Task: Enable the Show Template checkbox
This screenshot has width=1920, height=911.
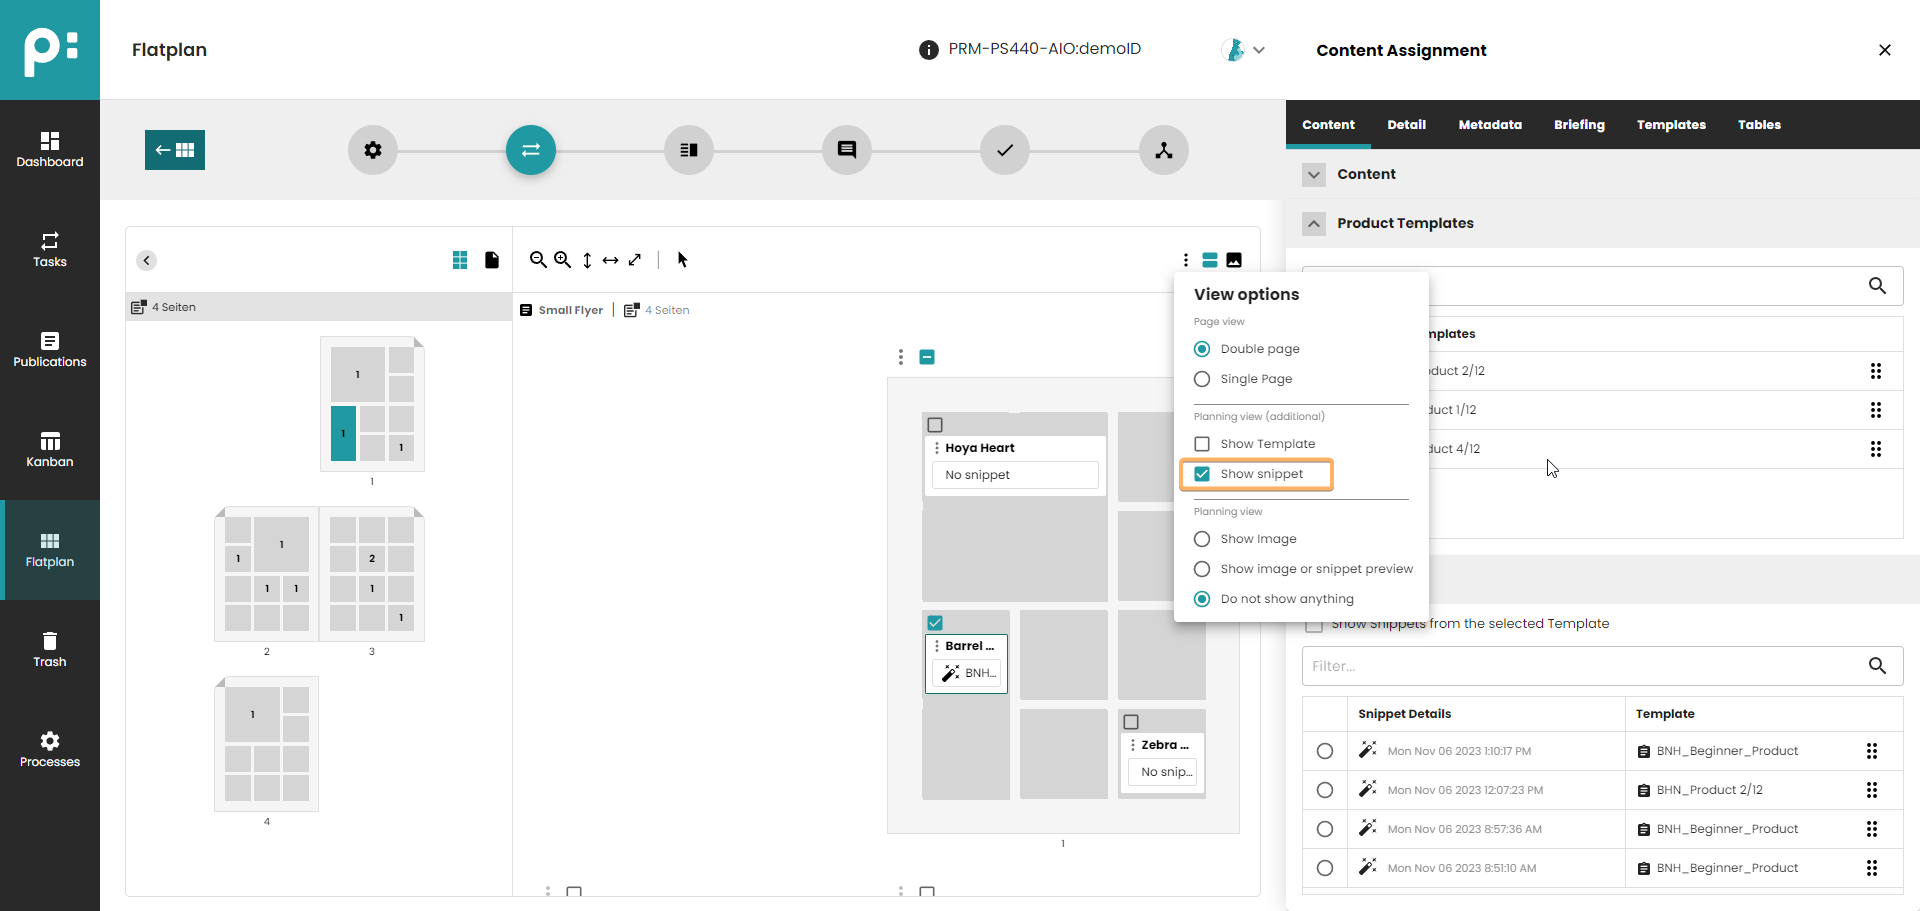Action: coord(1202,444)
